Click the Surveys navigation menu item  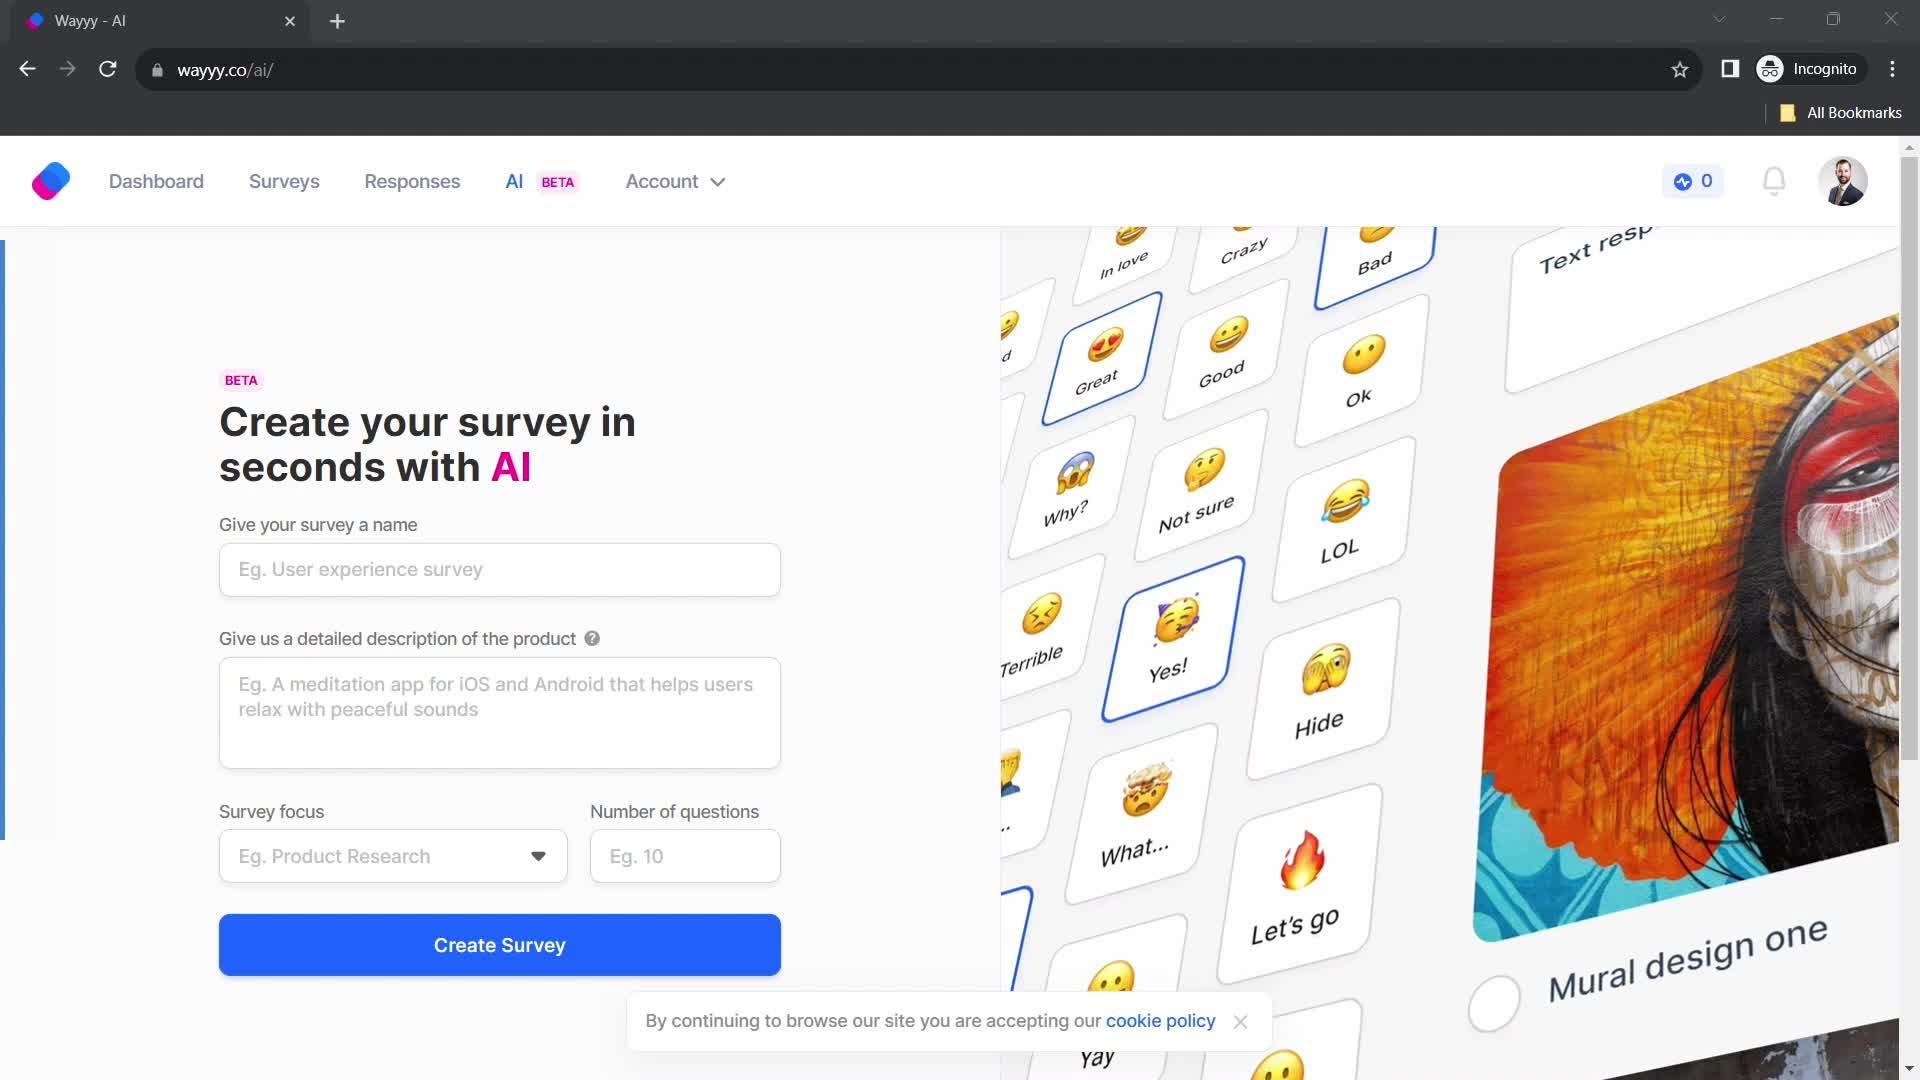click(x=284, y=181)
